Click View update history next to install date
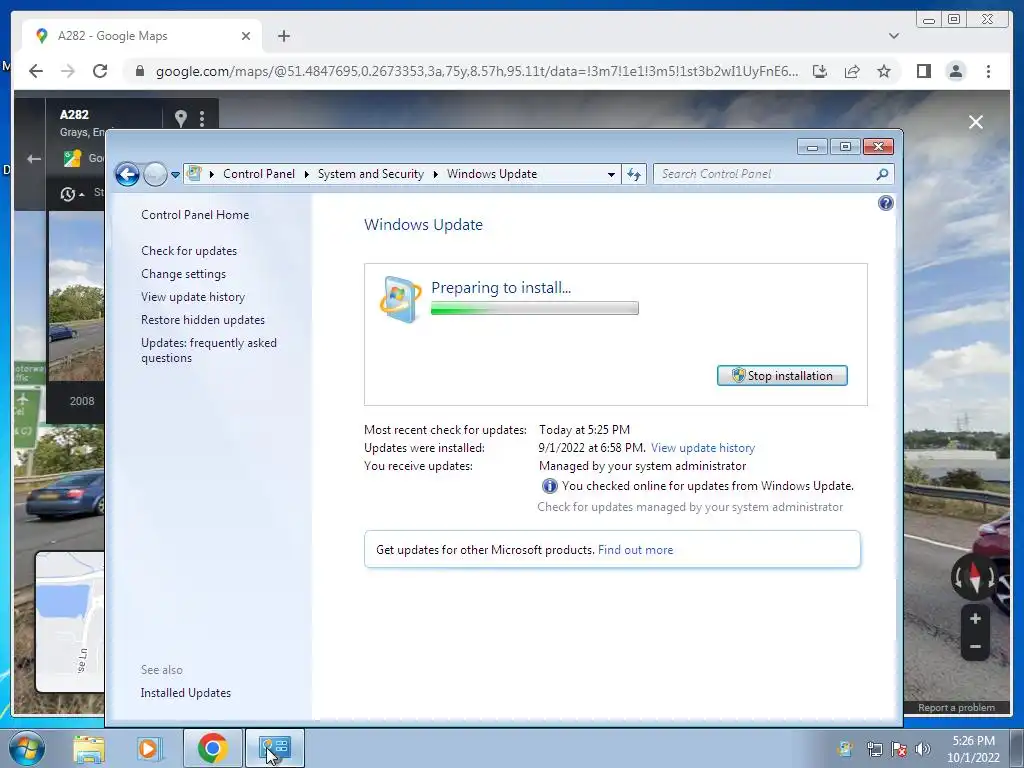The width and height of the screenshot is (1024, 768). (x=703, y=448)
